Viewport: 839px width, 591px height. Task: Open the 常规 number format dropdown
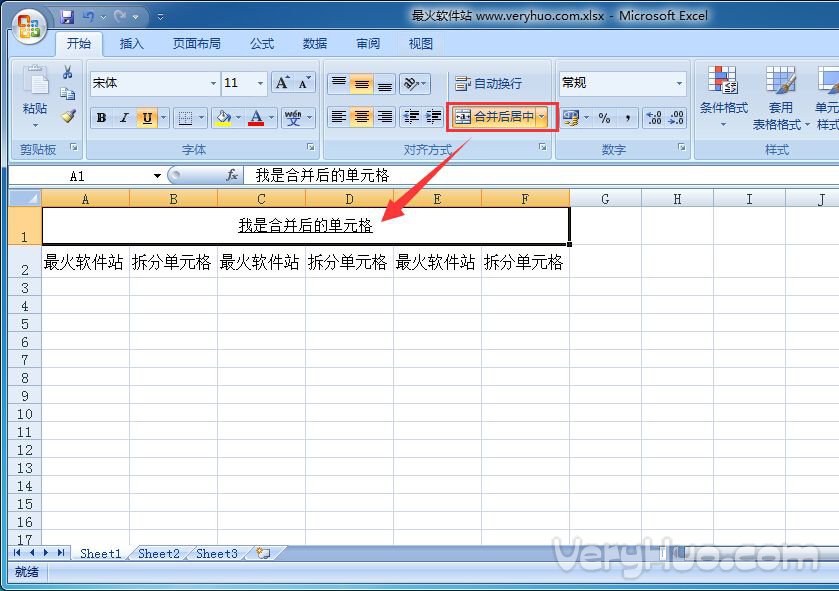point(679,83)
